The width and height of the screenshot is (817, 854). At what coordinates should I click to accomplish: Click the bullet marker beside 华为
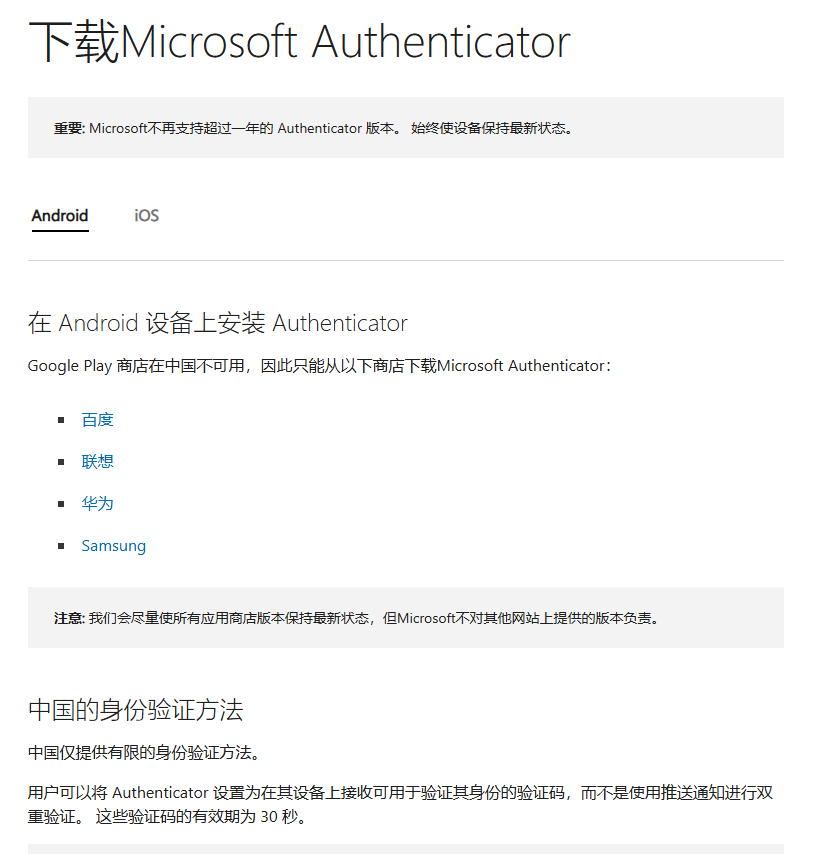(x=61, y=504)
